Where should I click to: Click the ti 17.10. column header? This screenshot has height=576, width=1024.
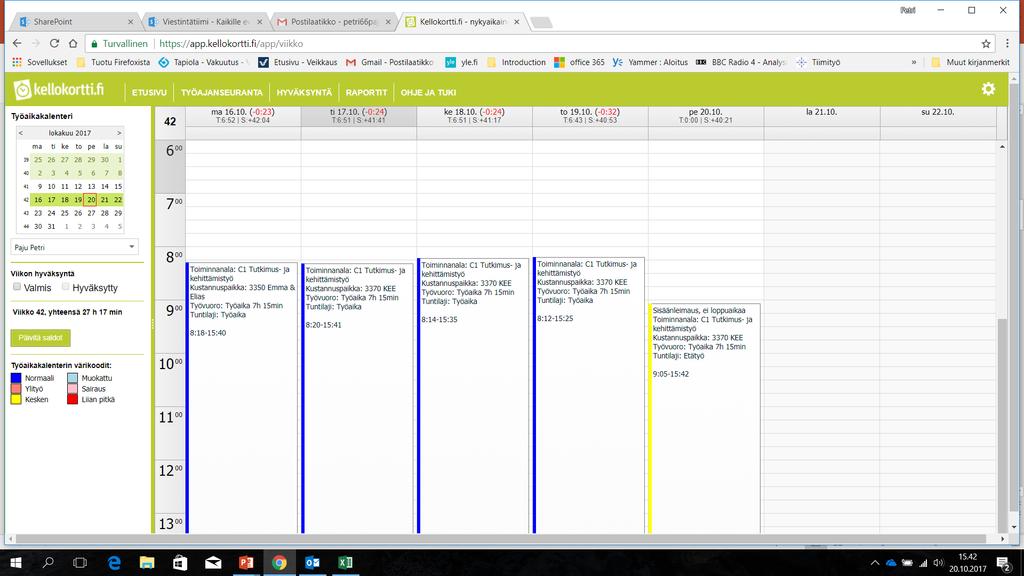(x=359, y=116)
